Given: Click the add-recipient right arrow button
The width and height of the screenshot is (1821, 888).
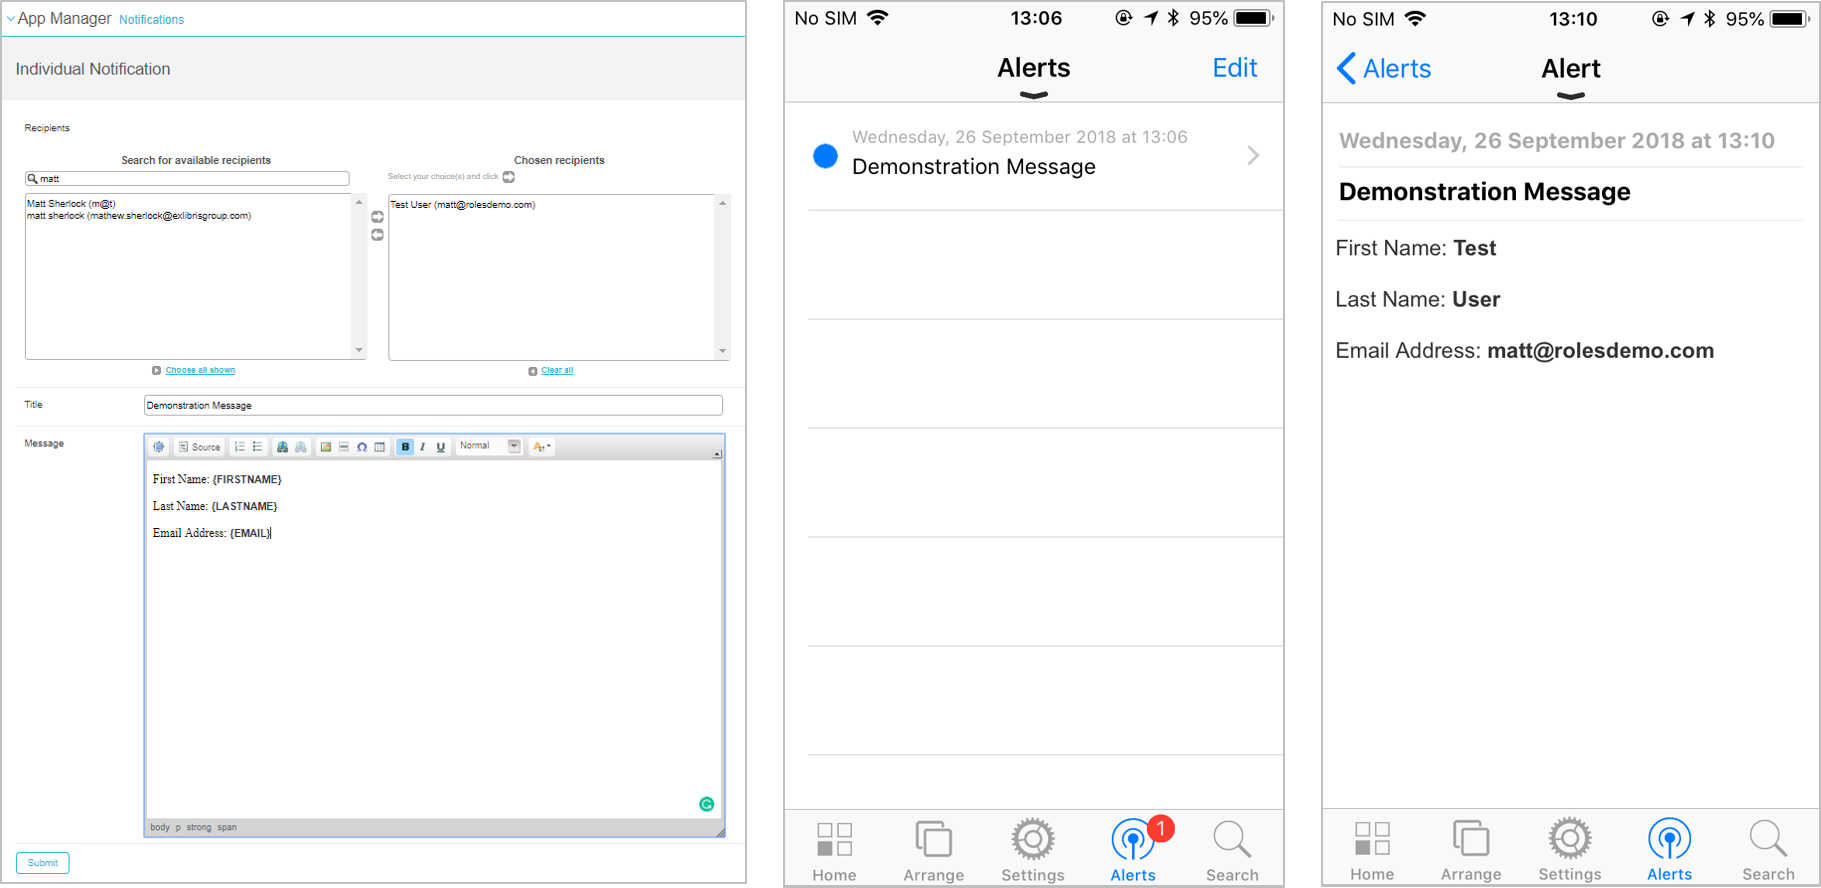Looking at the screenshot, I should tap(377, 217).
